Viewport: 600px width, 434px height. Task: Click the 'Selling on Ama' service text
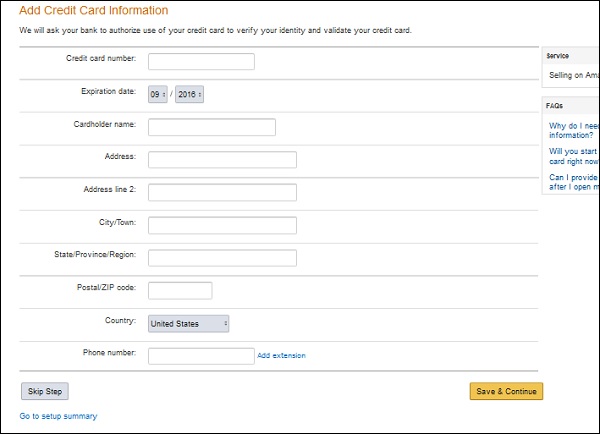click(574, 75)
